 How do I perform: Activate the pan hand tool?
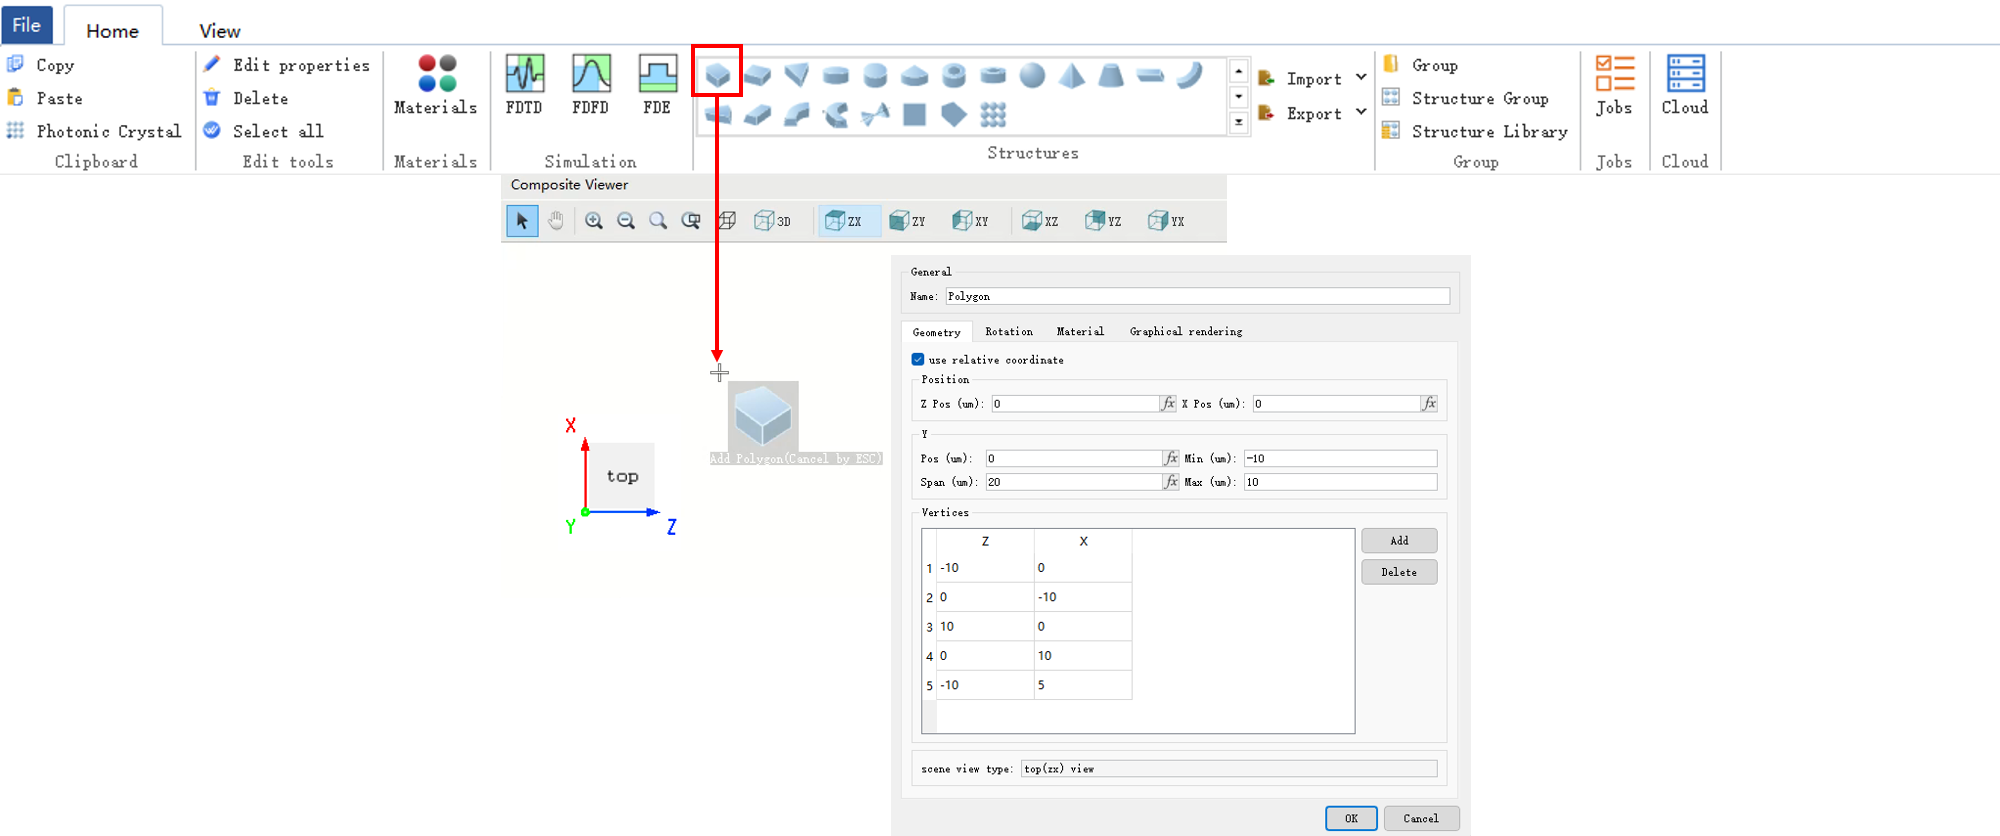click(x=556, y=221)
